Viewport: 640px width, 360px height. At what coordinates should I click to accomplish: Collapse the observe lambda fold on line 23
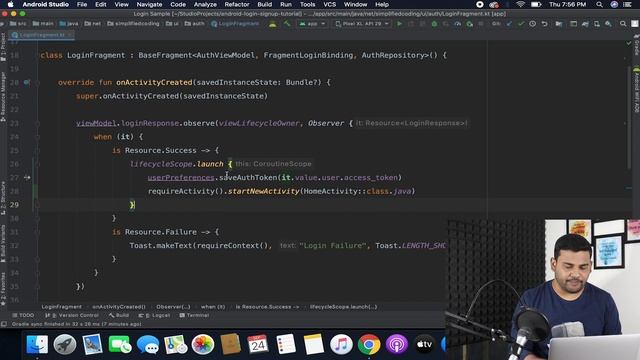[37, 123]
